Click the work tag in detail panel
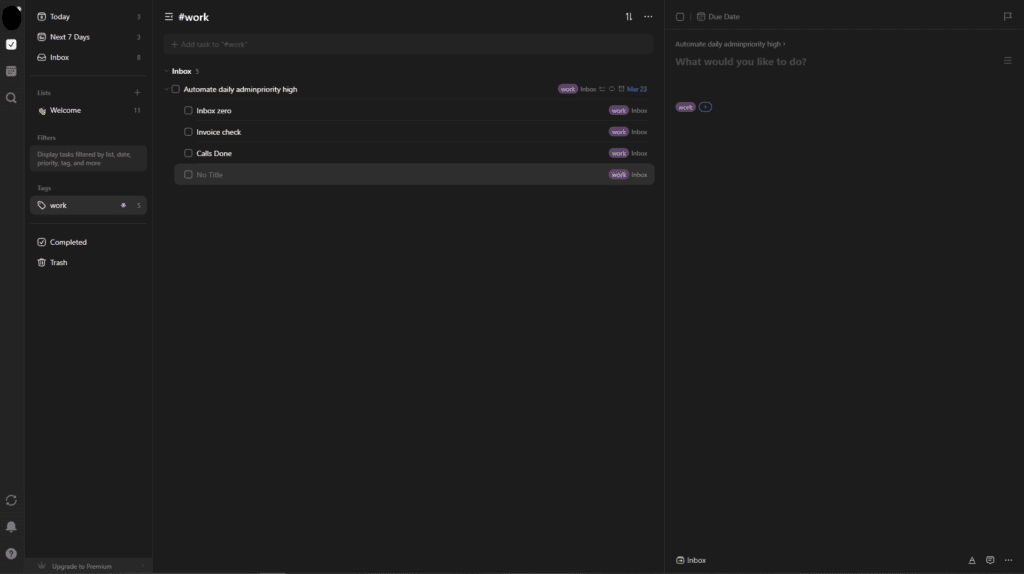 click(x=685, y=107)
